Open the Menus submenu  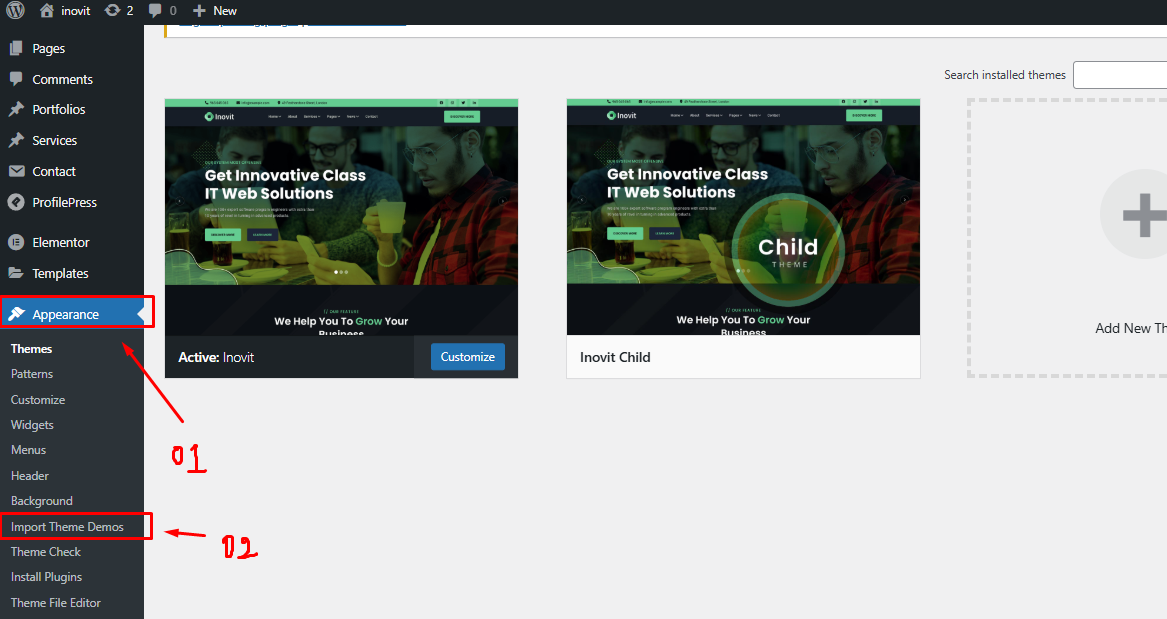click(28, 449)
